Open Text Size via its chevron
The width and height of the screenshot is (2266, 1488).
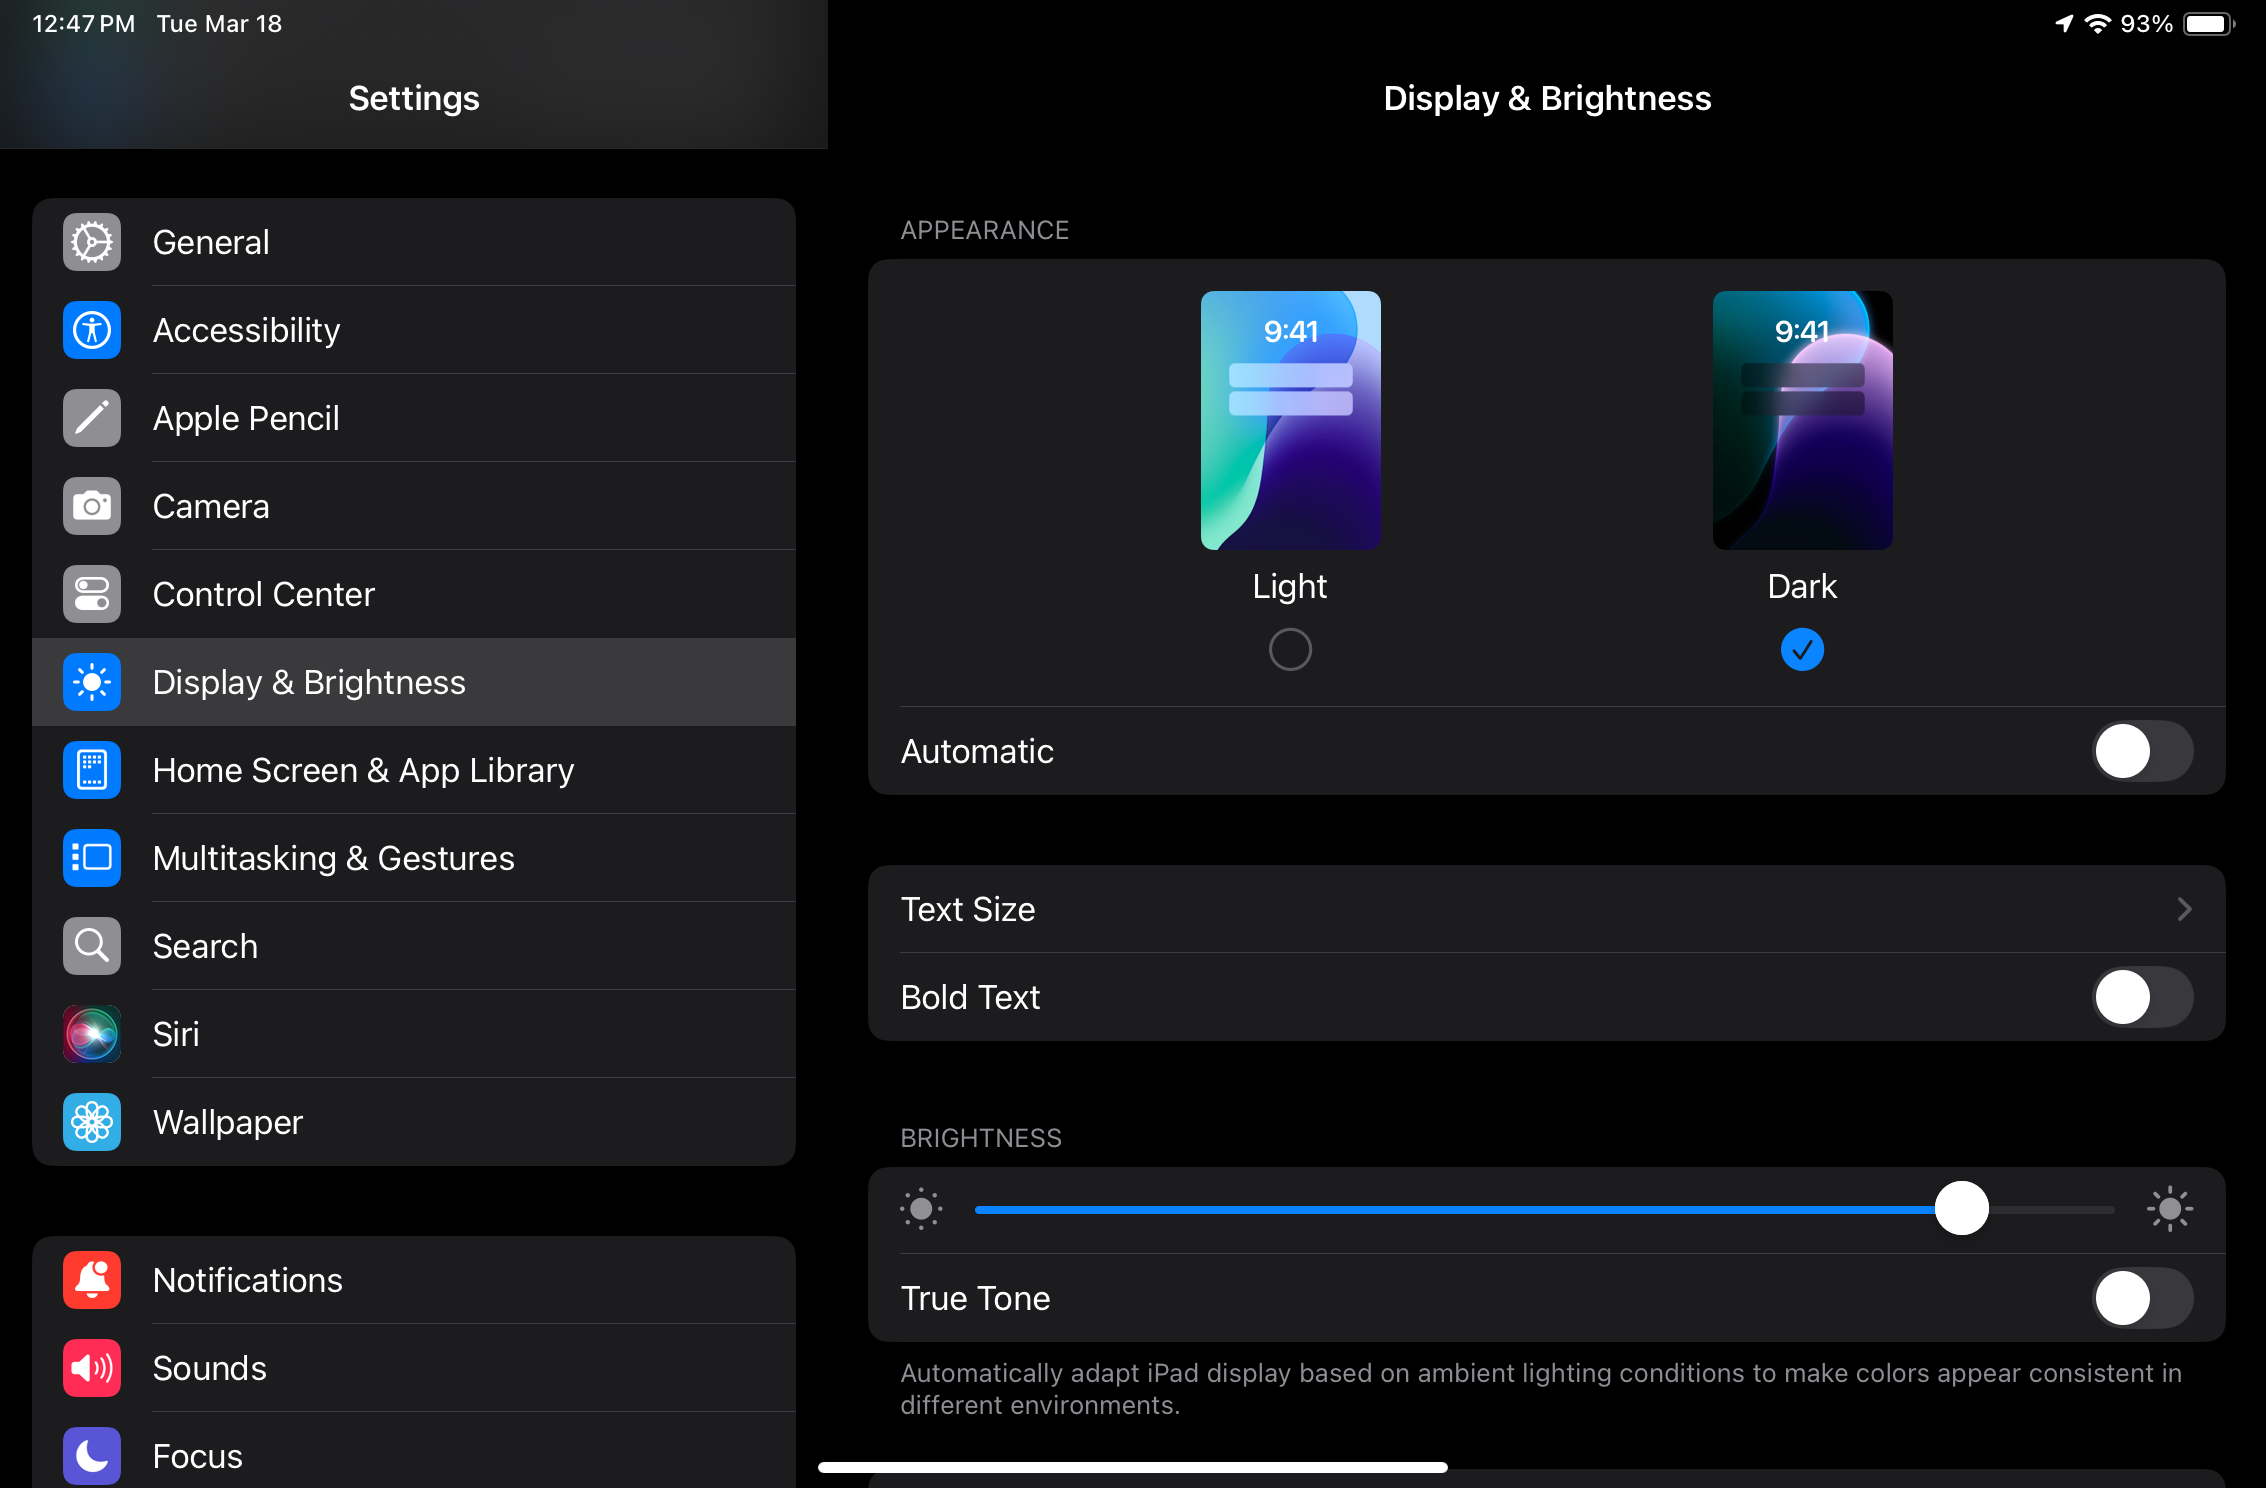(2184, 909)
